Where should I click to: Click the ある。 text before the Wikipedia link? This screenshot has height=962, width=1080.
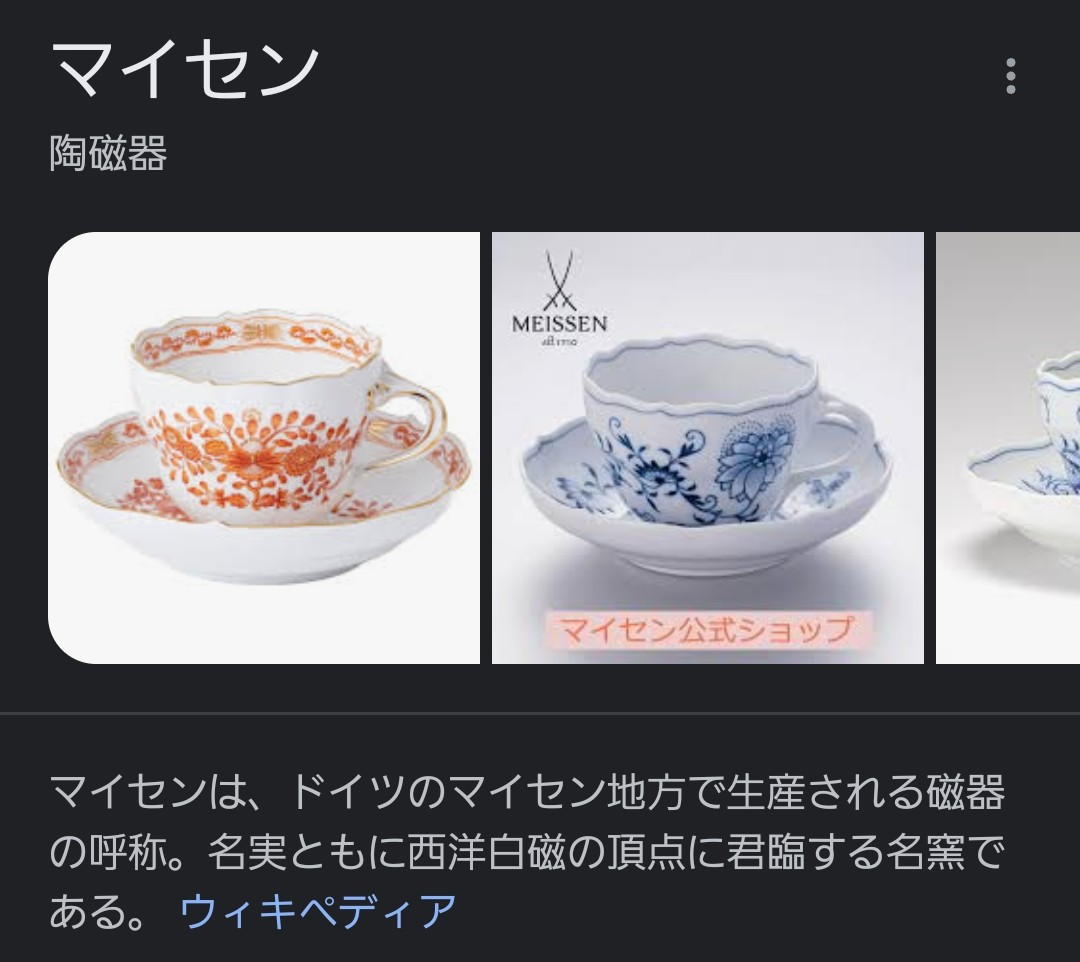(x=96, y=911)
